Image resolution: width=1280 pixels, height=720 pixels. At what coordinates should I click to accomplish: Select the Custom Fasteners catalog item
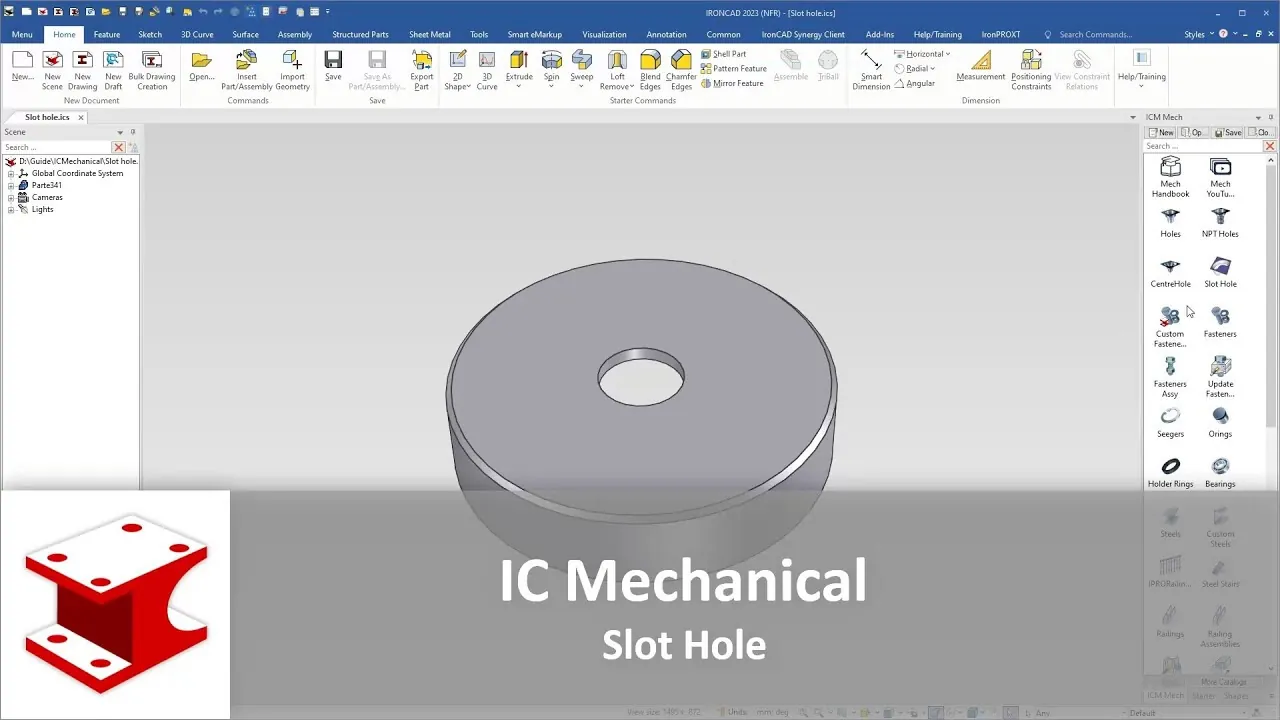coord(1170,328)
